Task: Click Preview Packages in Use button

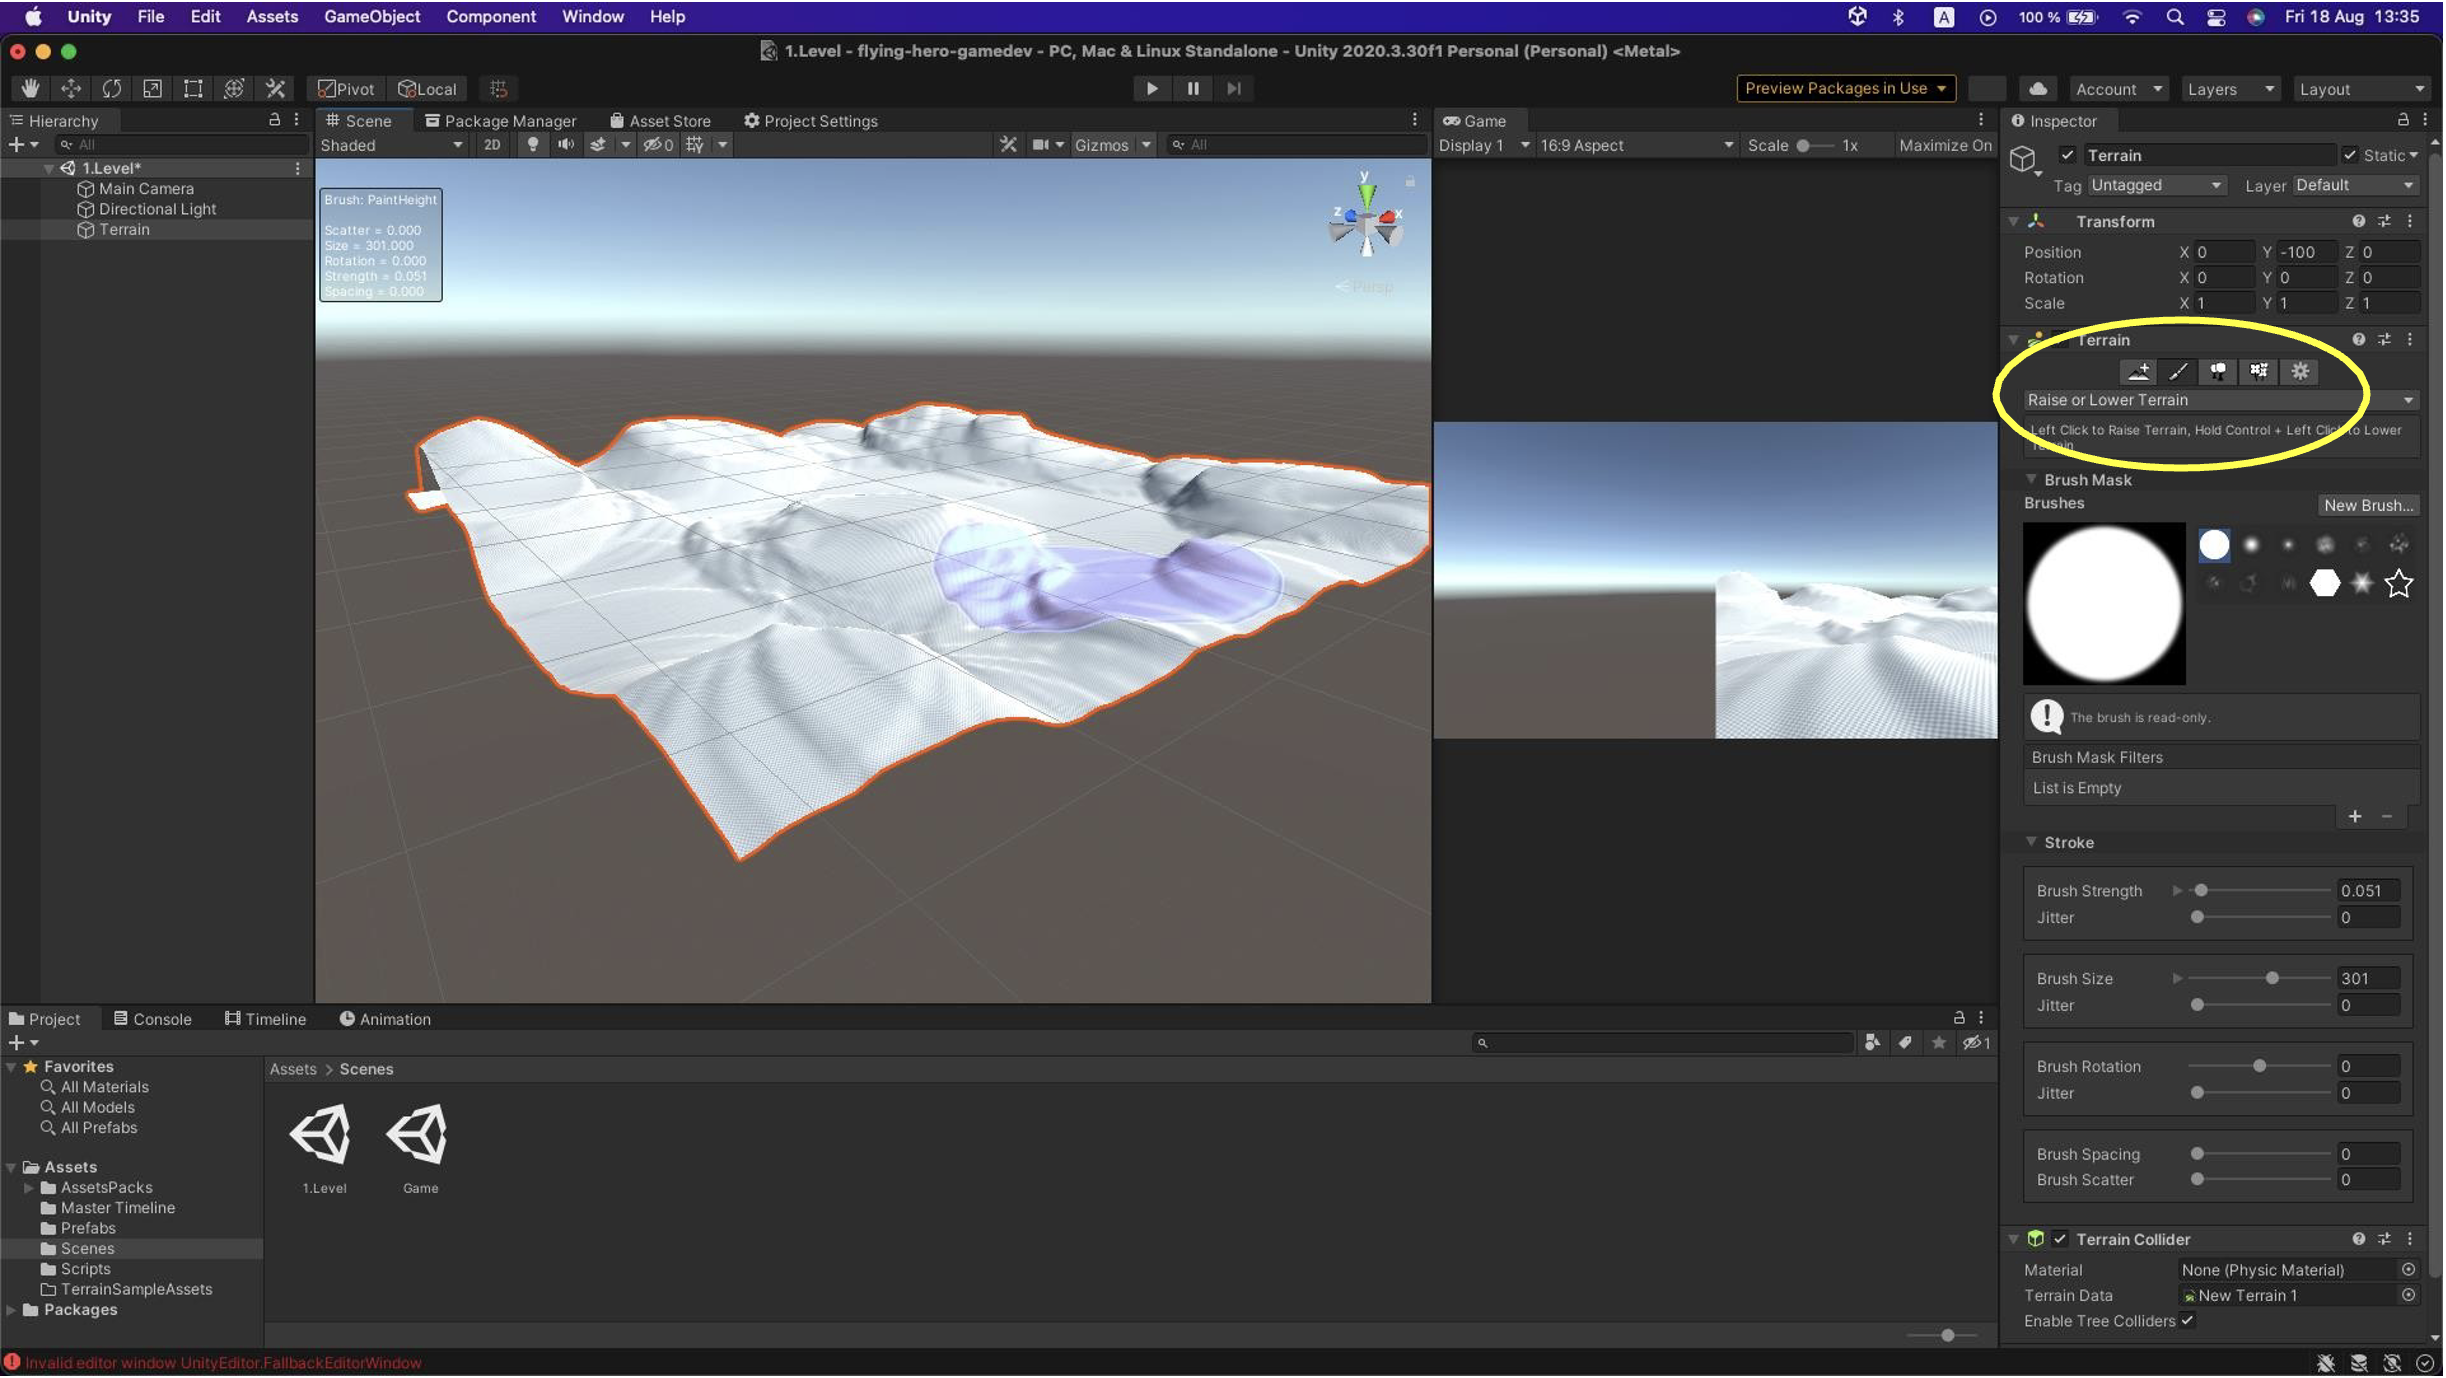Action: pos(1846,89)
